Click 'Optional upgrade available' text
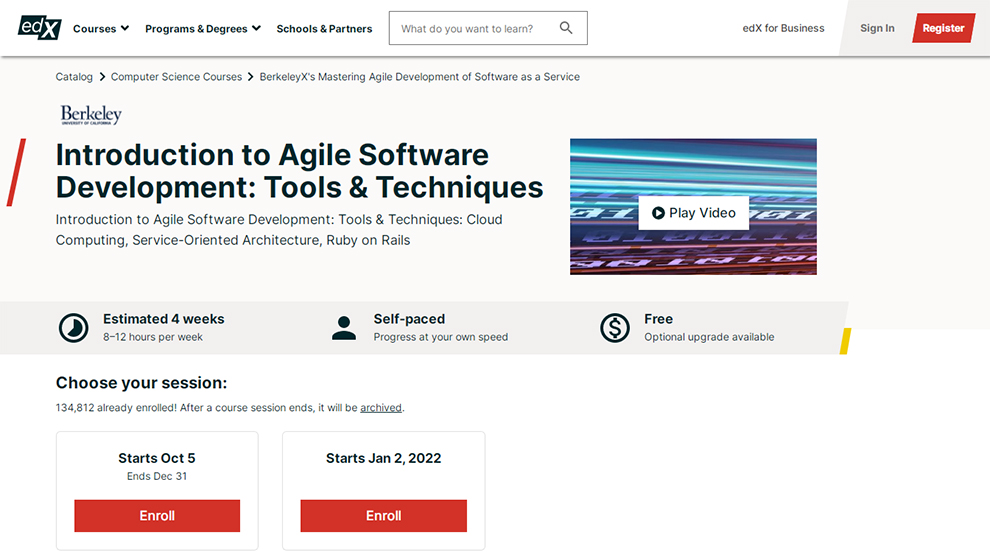 coord(709,337)
